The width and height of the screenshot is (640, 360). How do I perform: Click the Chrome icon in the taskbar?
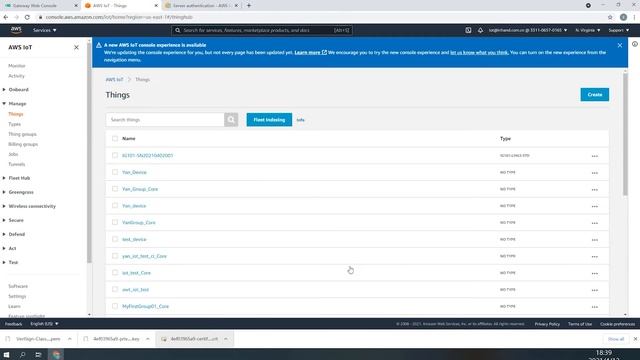click(x=56, y=354)
